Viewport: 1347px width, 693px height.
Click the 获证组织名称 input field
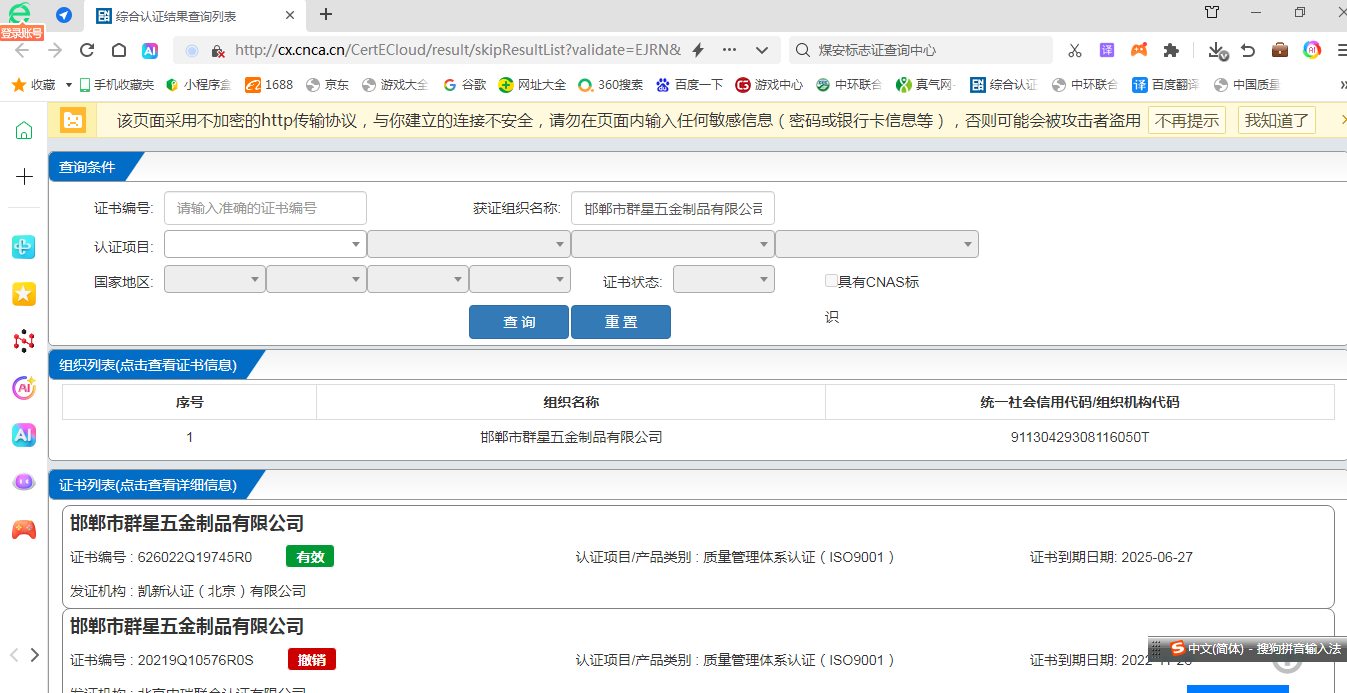pos(673,208)
